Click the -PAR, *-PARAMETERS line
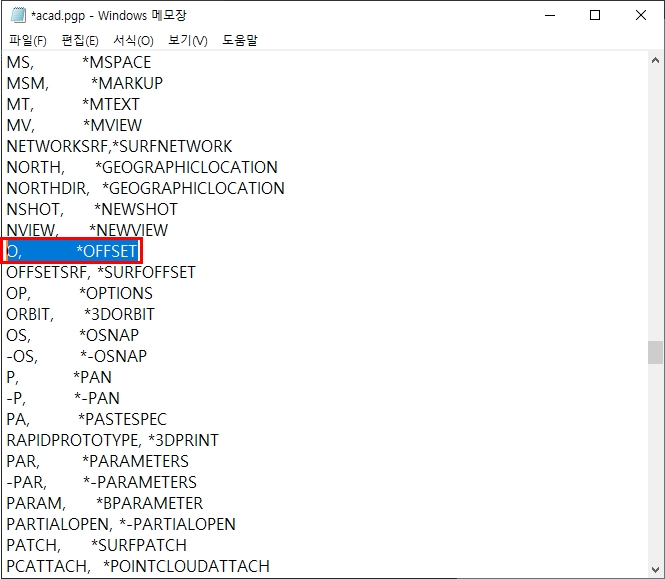This screenshot has width=665, height=579. [x=102, y=482]
